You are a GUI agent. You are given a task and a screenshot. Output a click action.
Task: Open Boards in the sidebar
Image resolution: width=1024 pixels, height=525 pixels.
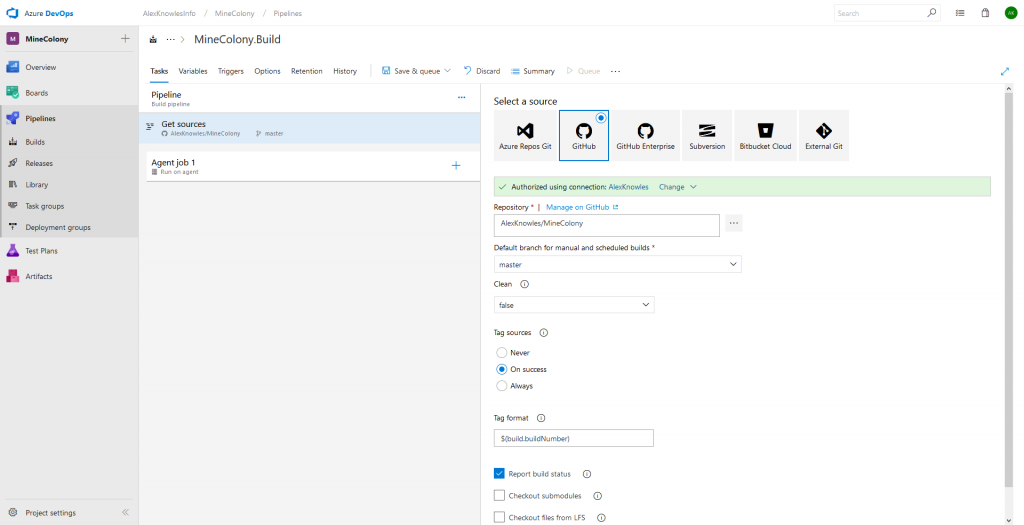37,93
